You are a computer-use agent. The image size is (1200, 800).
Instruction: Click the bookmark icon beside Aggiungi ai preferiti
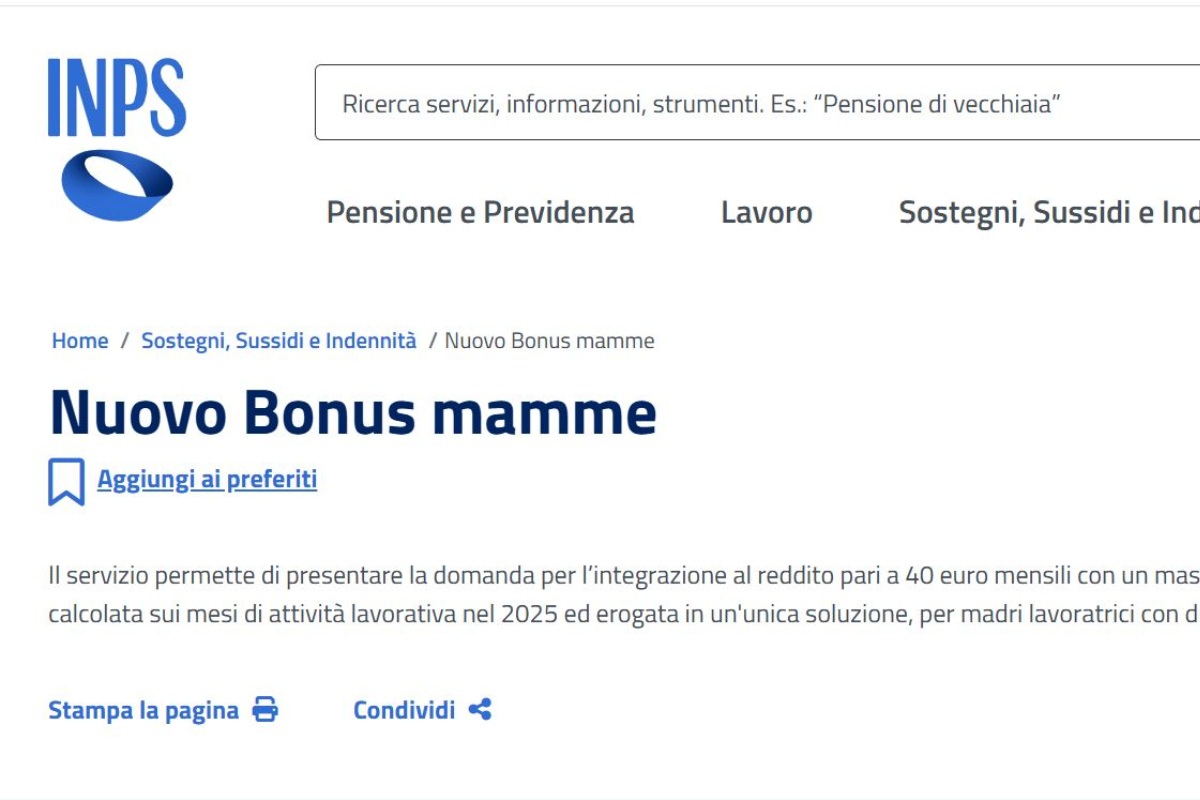[66, 482]
